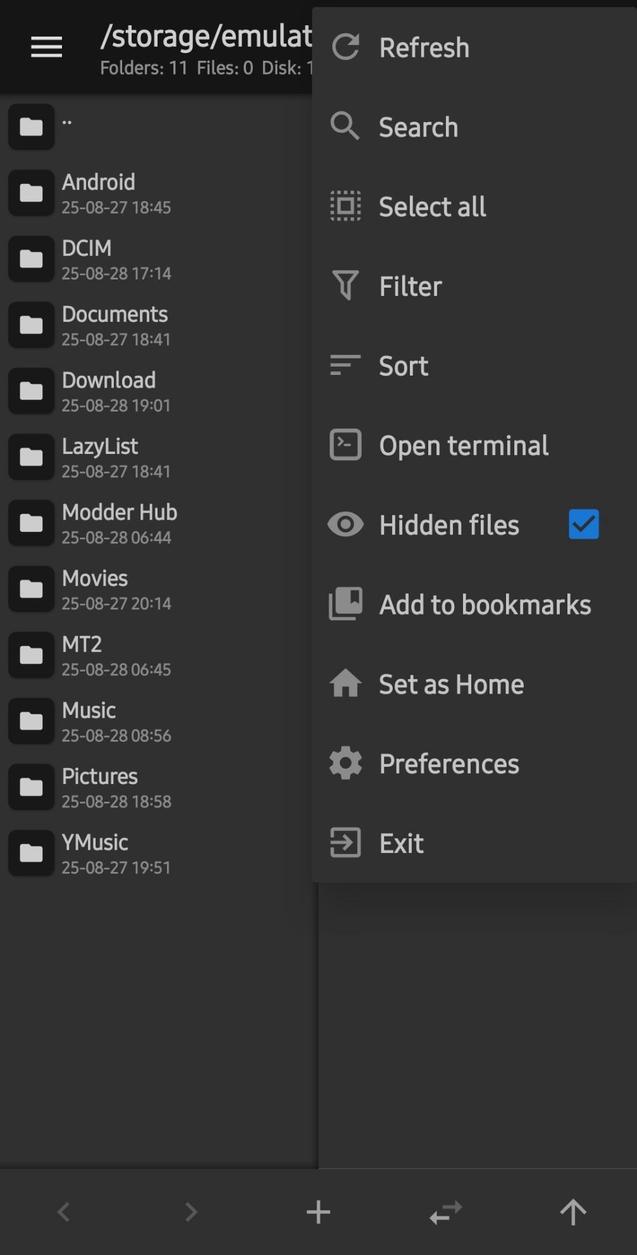Viewport: 637px width, 1255px height.
Task: Click the MT2 date 25-08-28 06:45
Action: (x=116, y=670)
